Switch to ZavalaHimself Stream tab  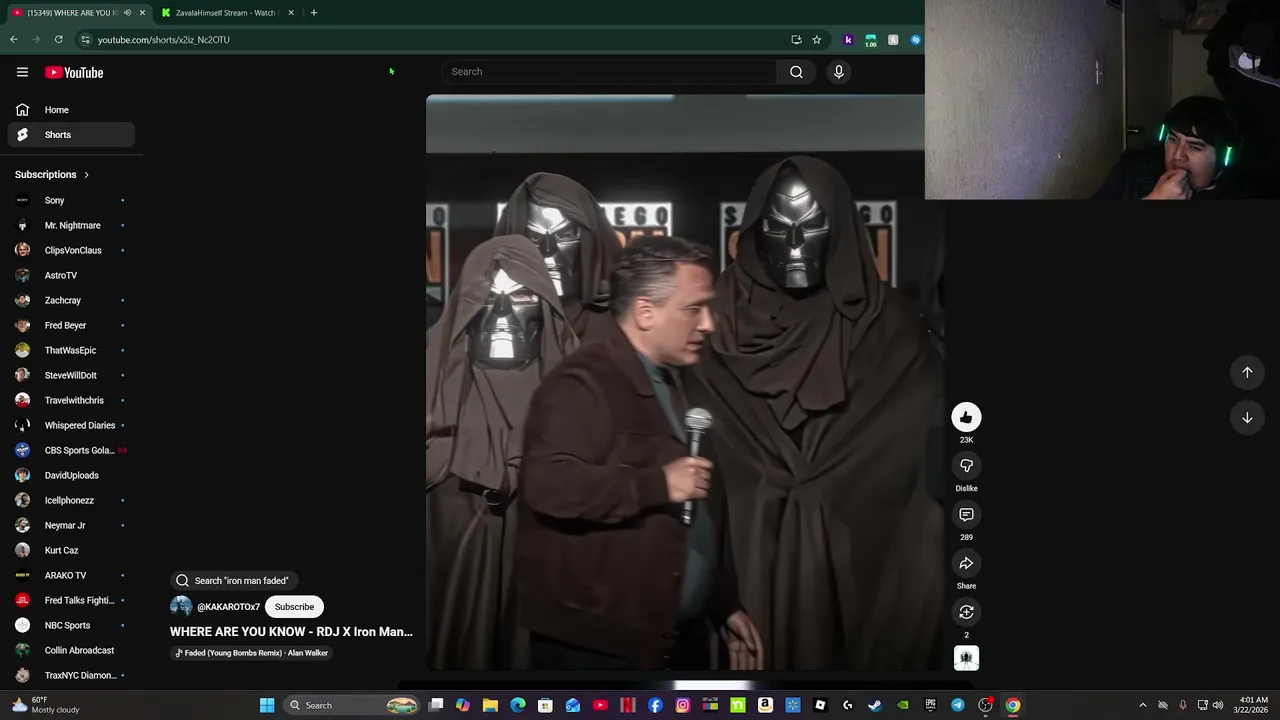tap(225, 13)
